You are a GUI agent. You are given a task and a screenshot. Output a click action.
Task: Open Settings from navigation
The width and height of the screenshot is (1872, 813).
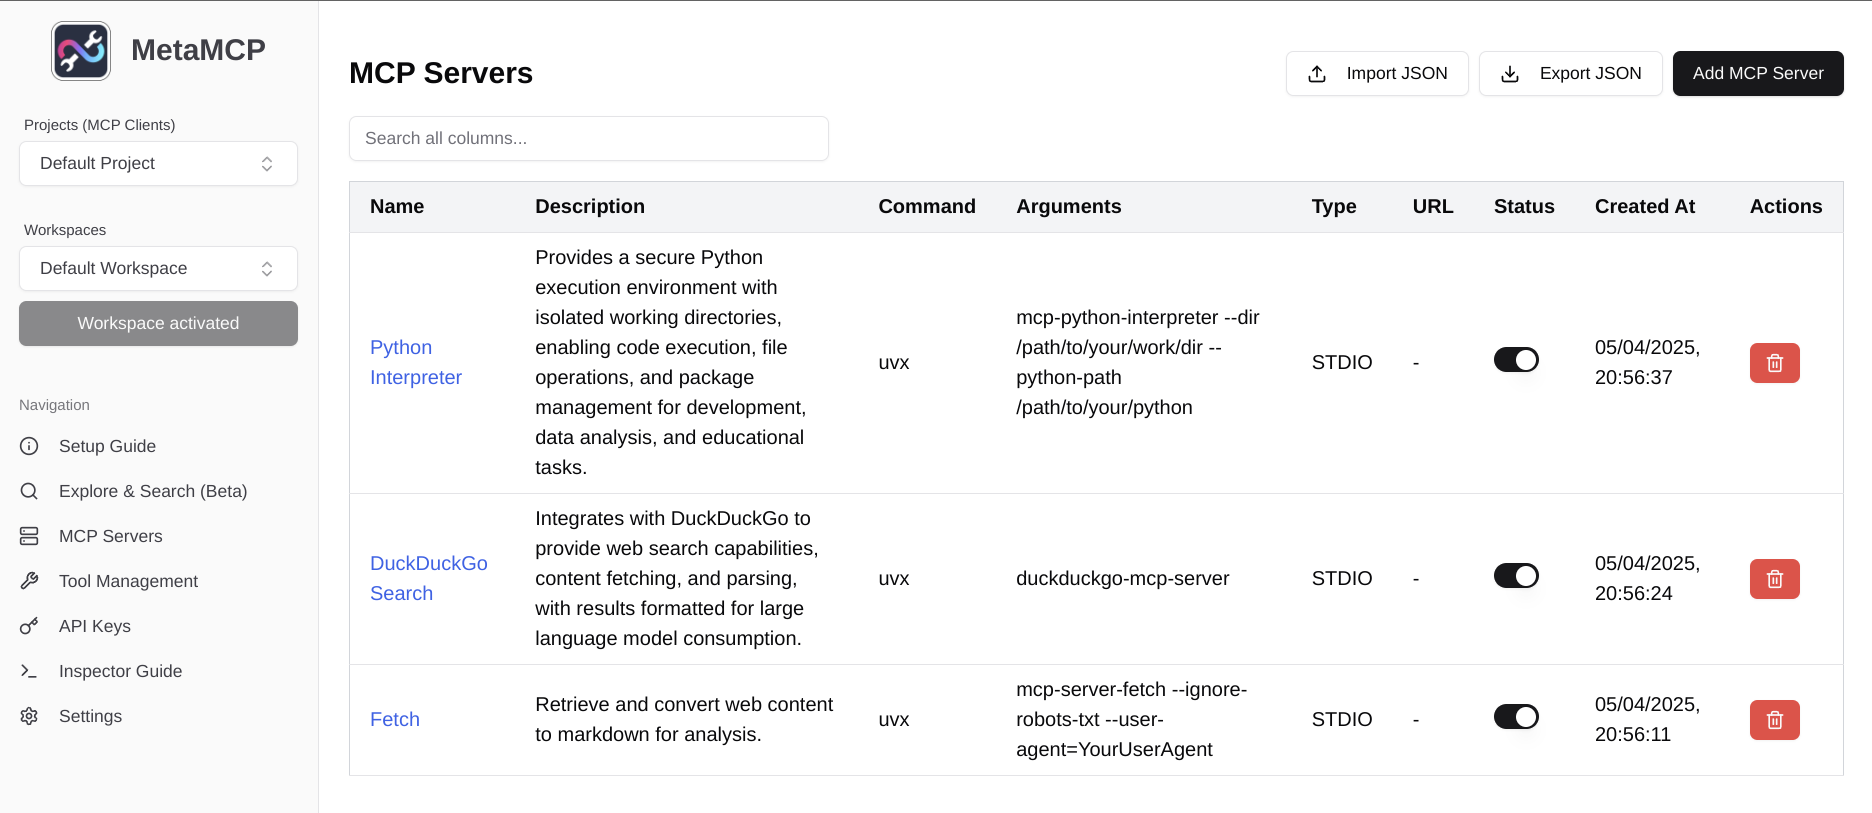pyautogui.click(x=90, y=716)
